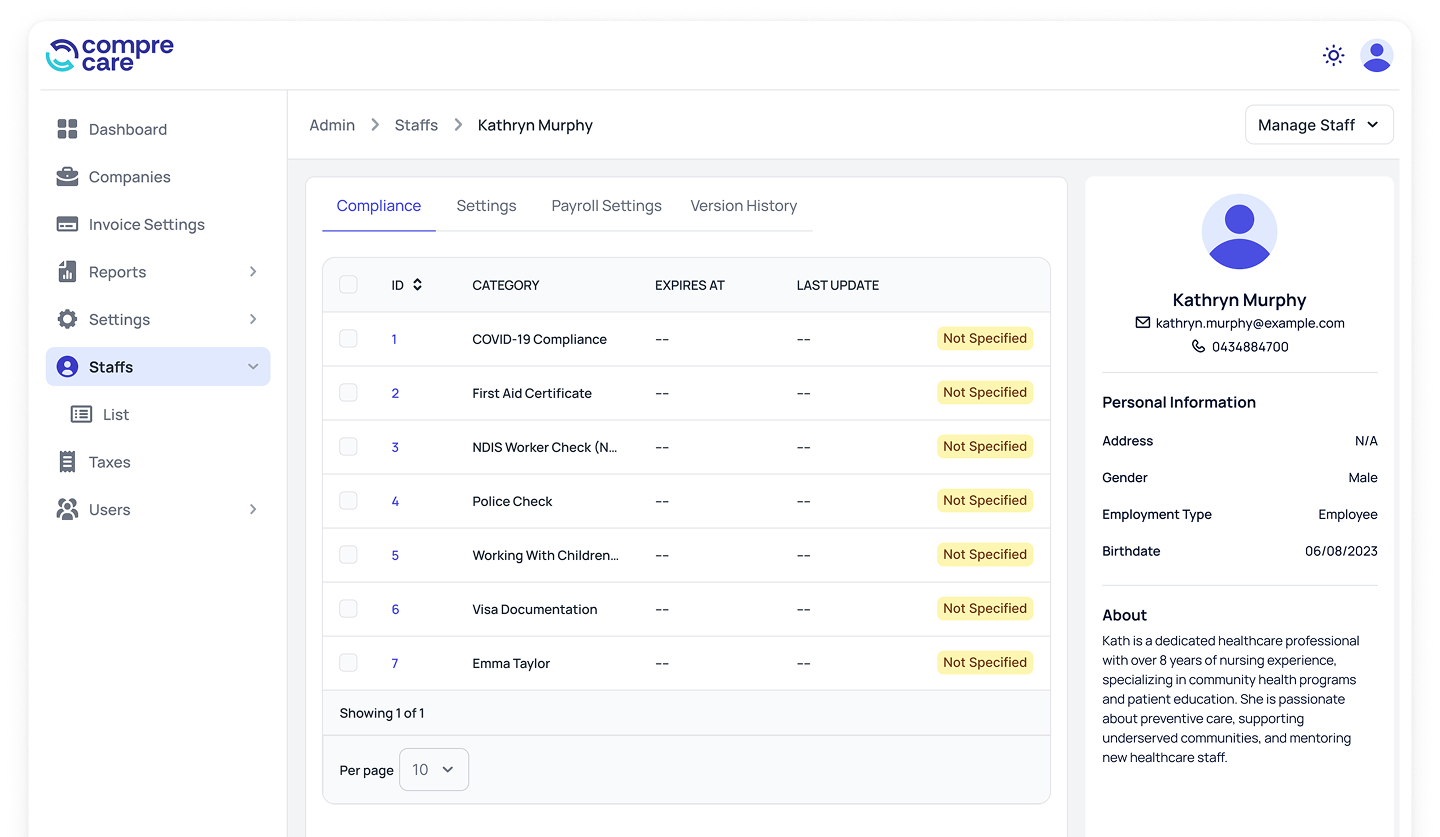The height and width of the screenshot is (837, 1440).
Task: Open compliance ID 6 link for Visa Documentation
Action: click(x=395, y=609)
